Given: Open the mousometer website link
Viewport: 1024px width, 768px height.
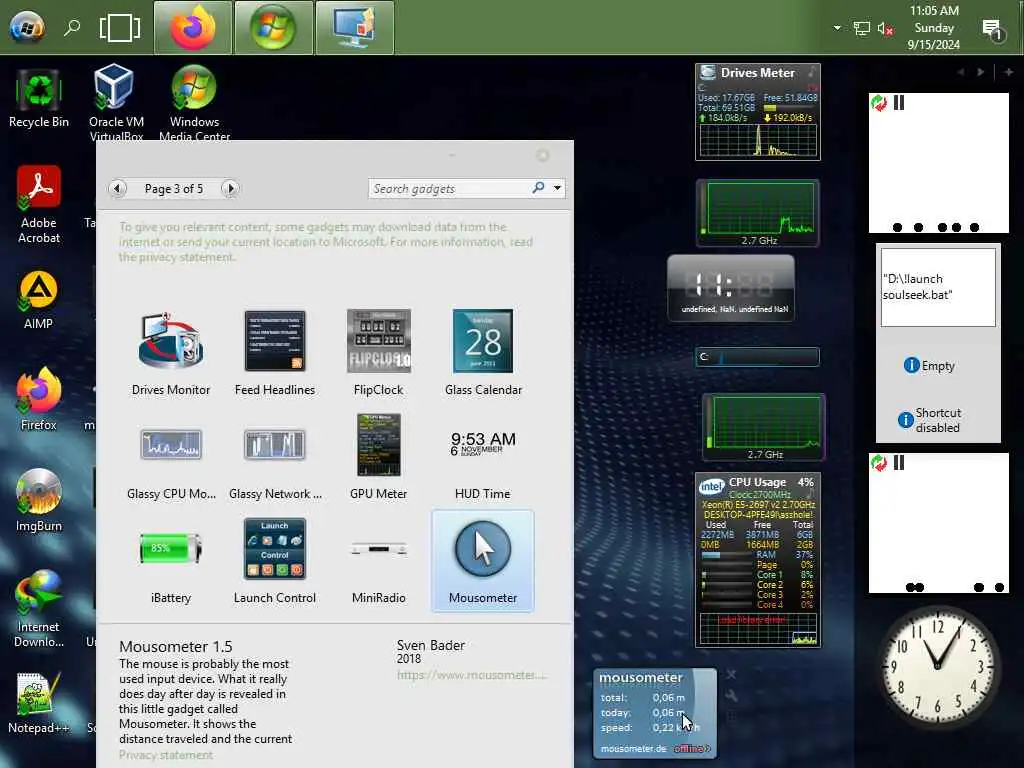Looking at the screenshot, I should (x=472, y=675).
